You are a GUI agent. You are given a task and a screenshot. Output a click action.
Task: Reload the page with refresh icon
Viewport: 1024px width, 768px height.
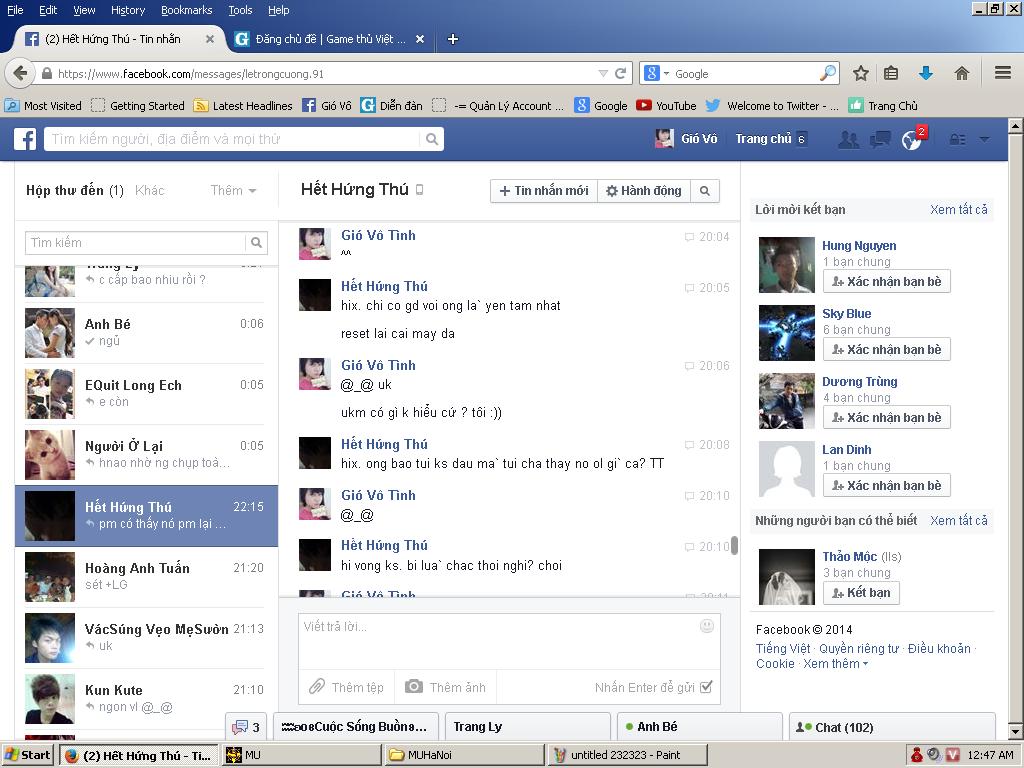pos(620,73)
